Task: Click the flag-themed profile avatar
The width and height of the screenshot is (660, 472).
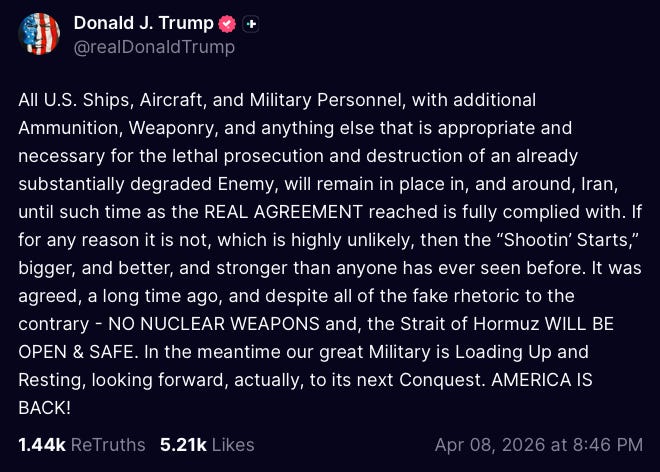Action: point(39,34)
